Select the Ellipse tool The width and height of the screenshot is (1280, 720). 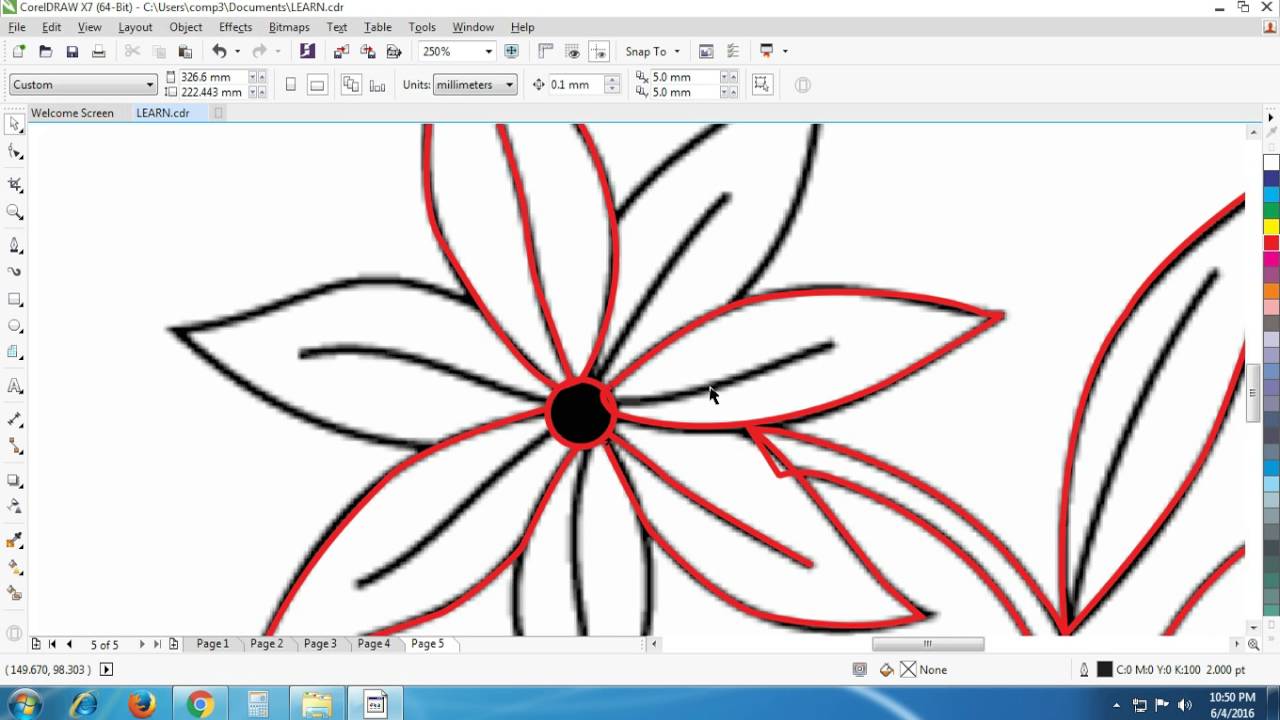(14, 325)
